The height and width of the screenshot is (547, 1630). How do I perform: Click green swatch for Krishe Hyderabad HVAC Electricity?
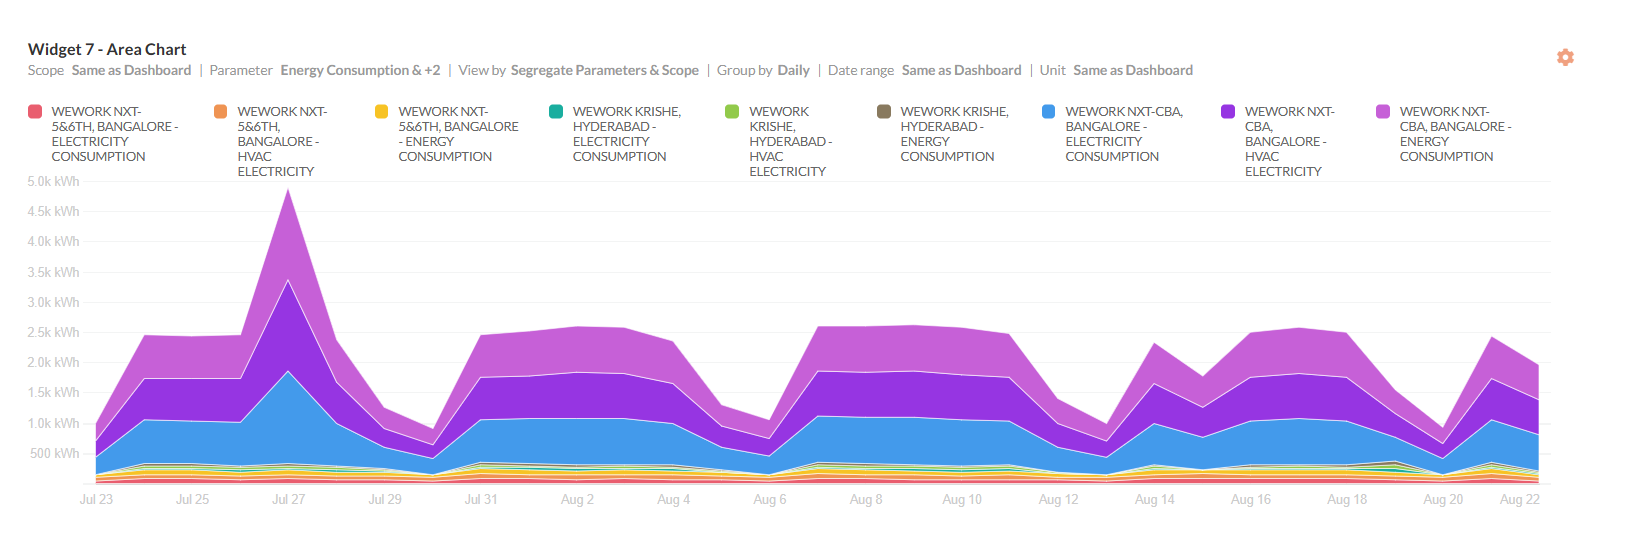[x=732, y=111]
